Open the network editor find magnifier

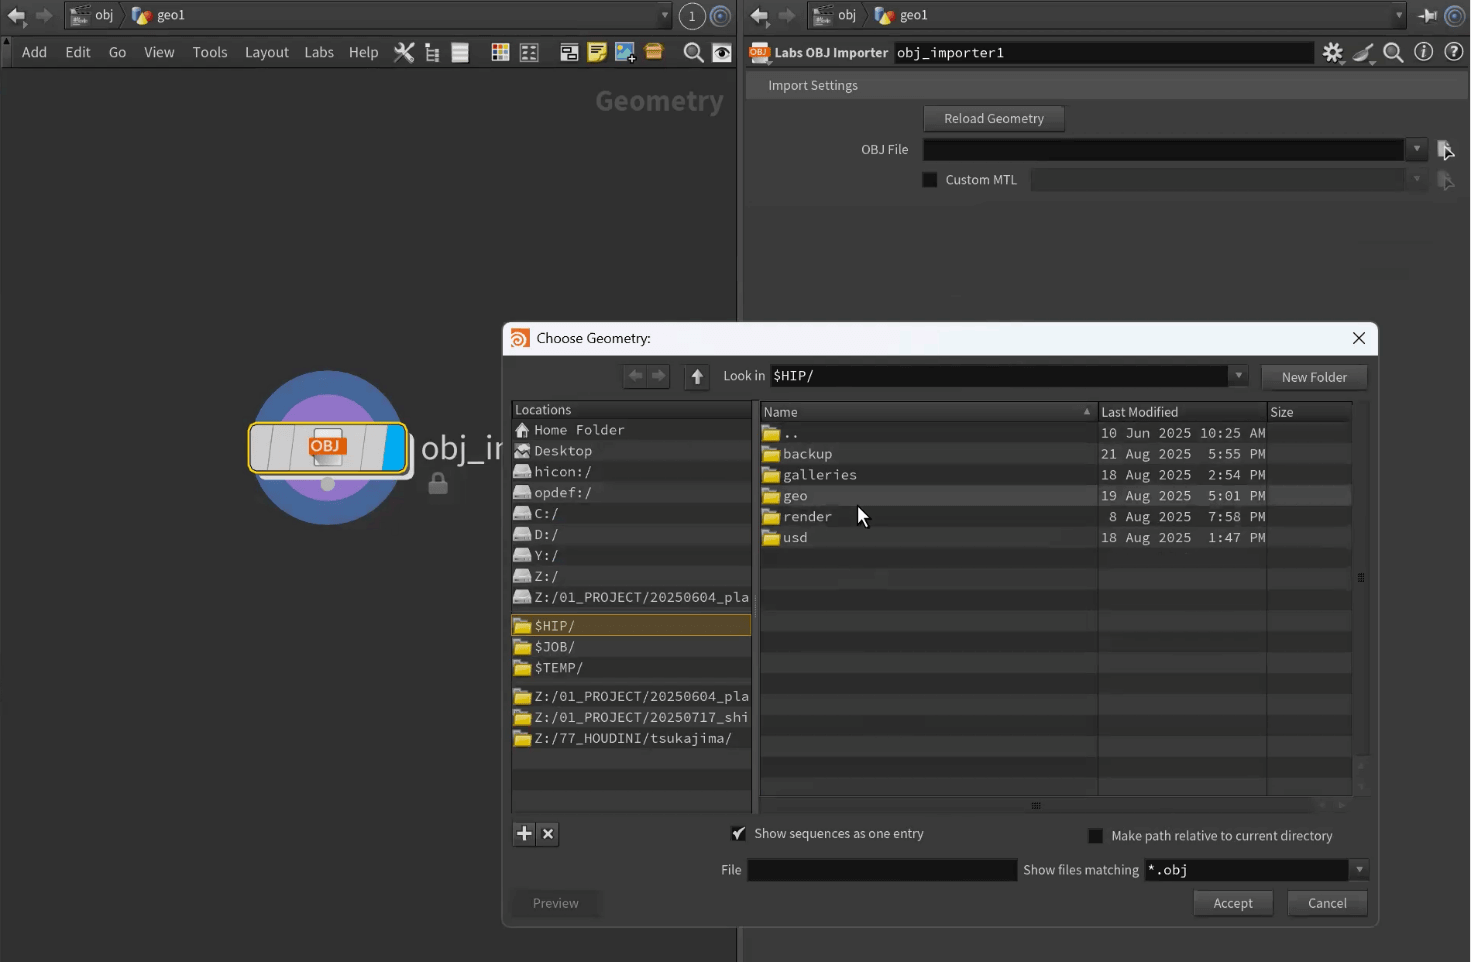pyautogui.click(x=692, y=52)
